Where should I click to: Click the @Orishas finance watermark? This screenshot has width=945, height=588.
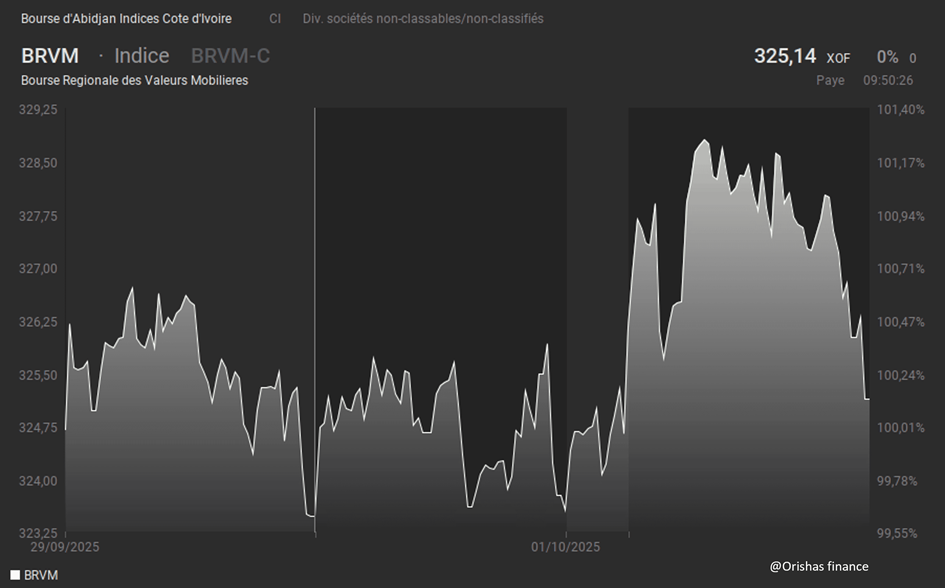pos(819,566)
